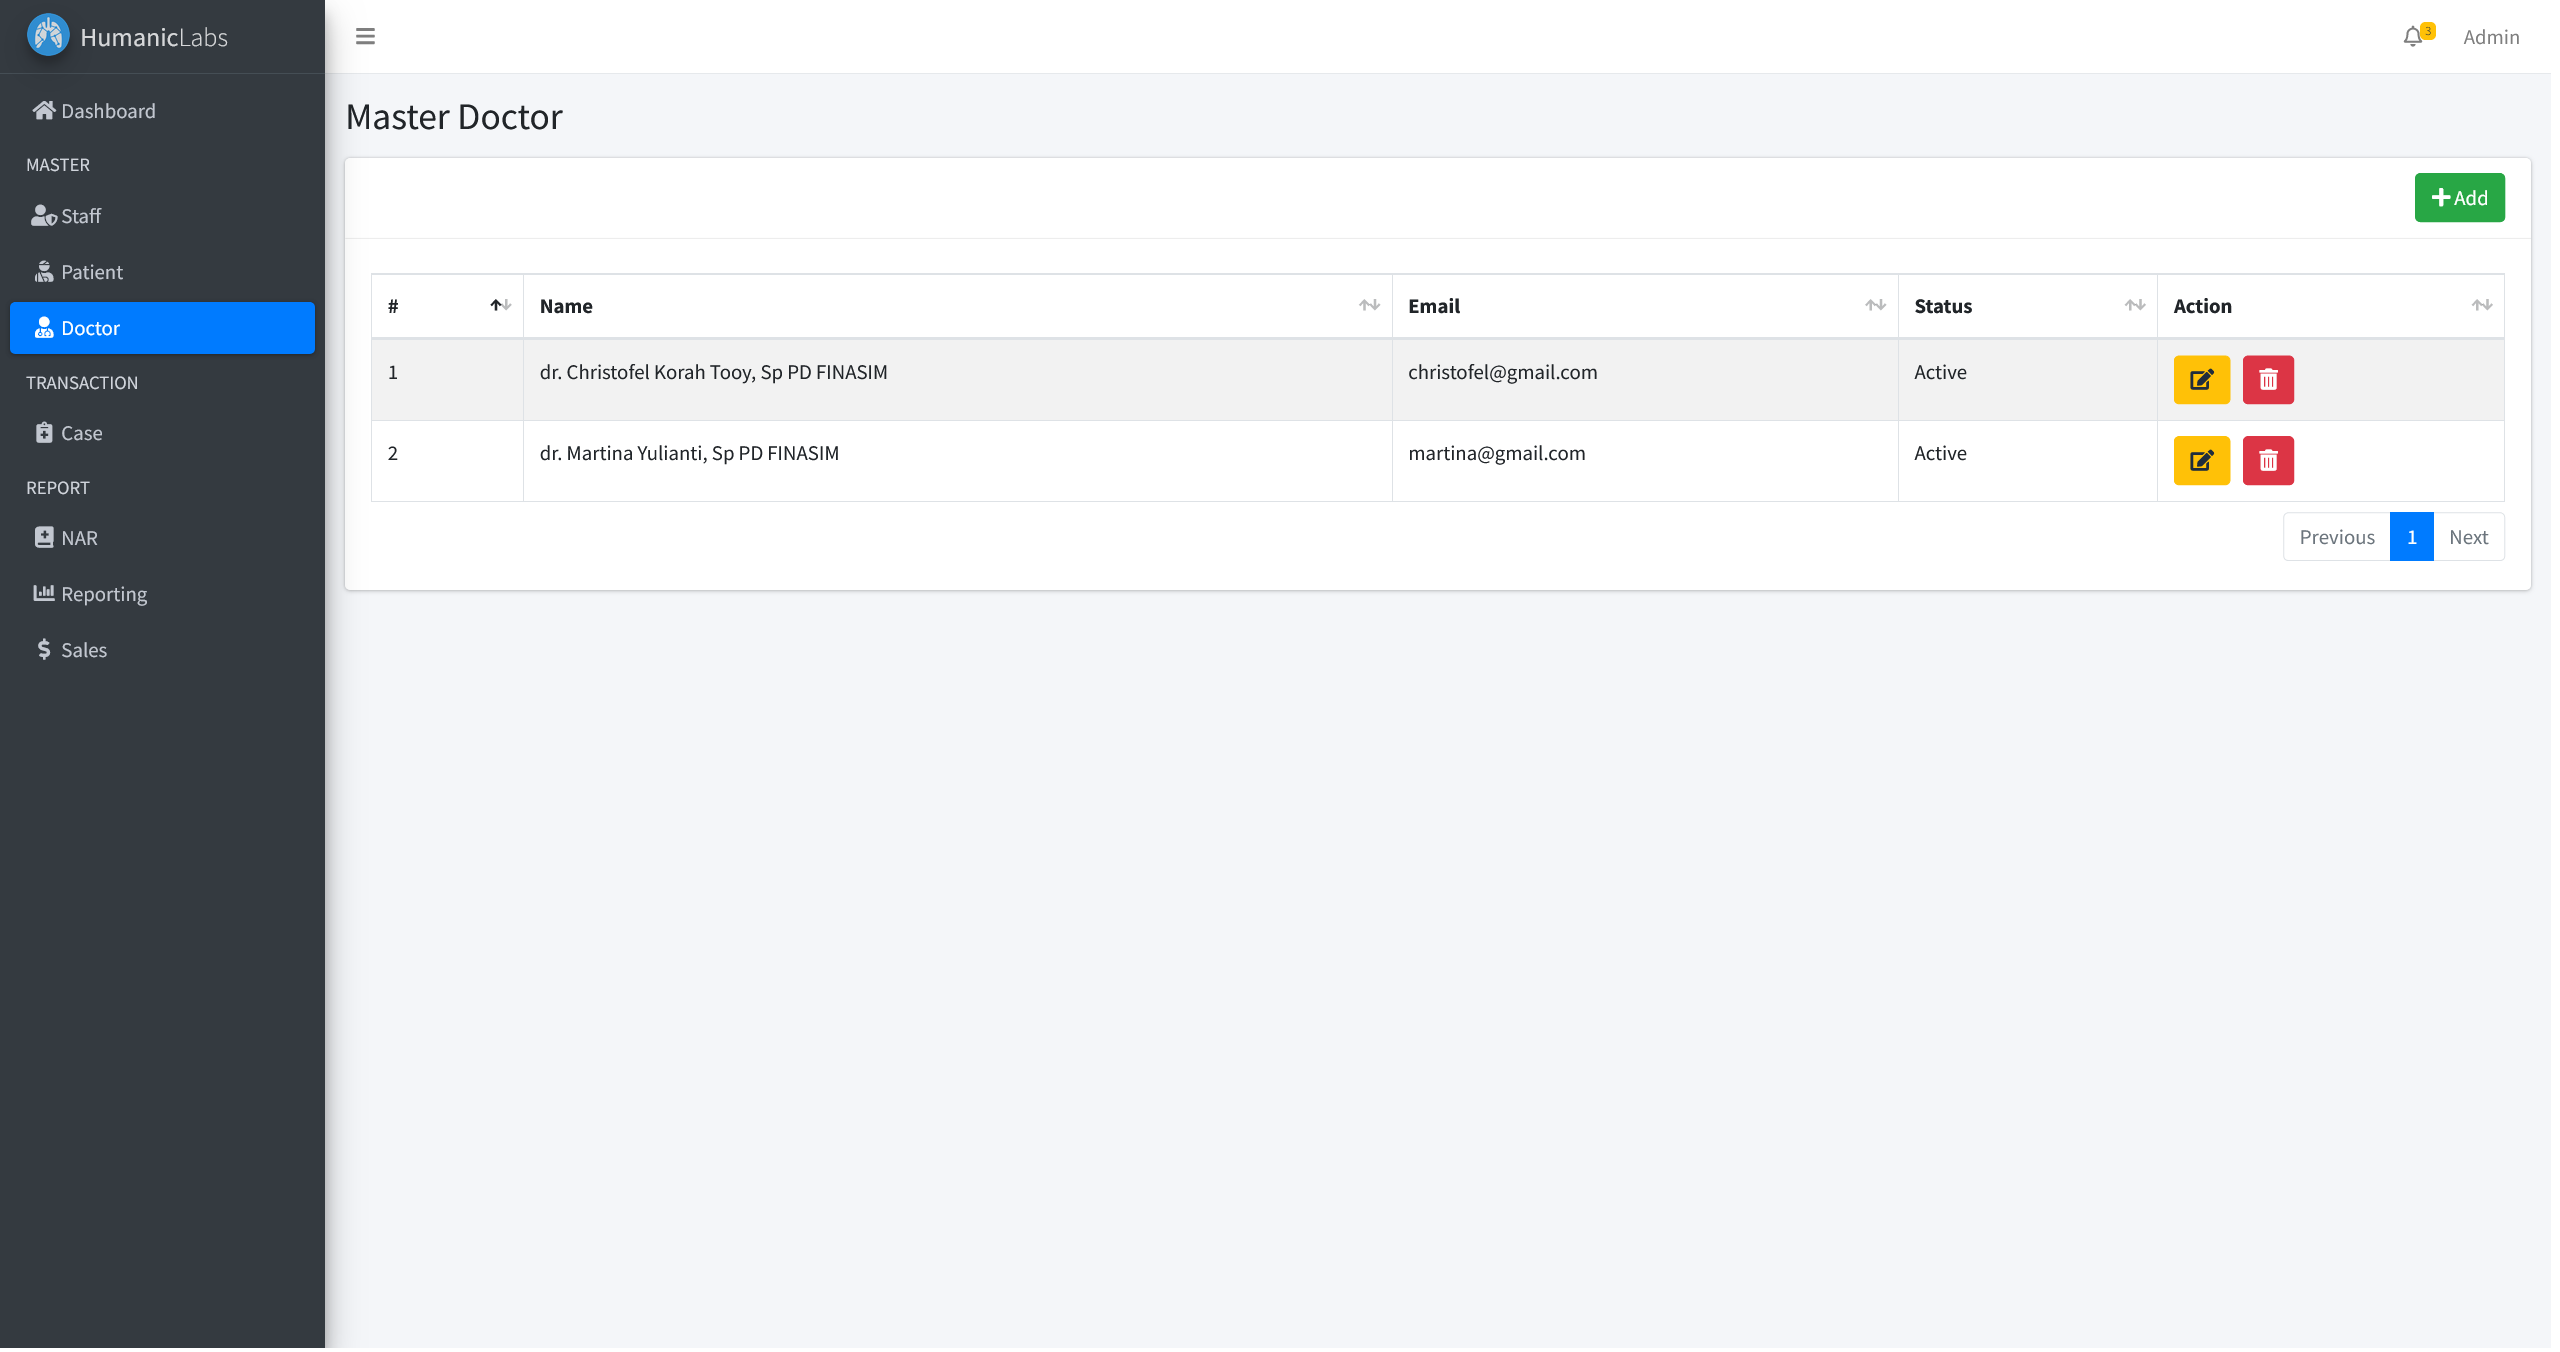Open the Case transaction page
This screenshot has width=2560, height=1352.
tap(81, 433)
